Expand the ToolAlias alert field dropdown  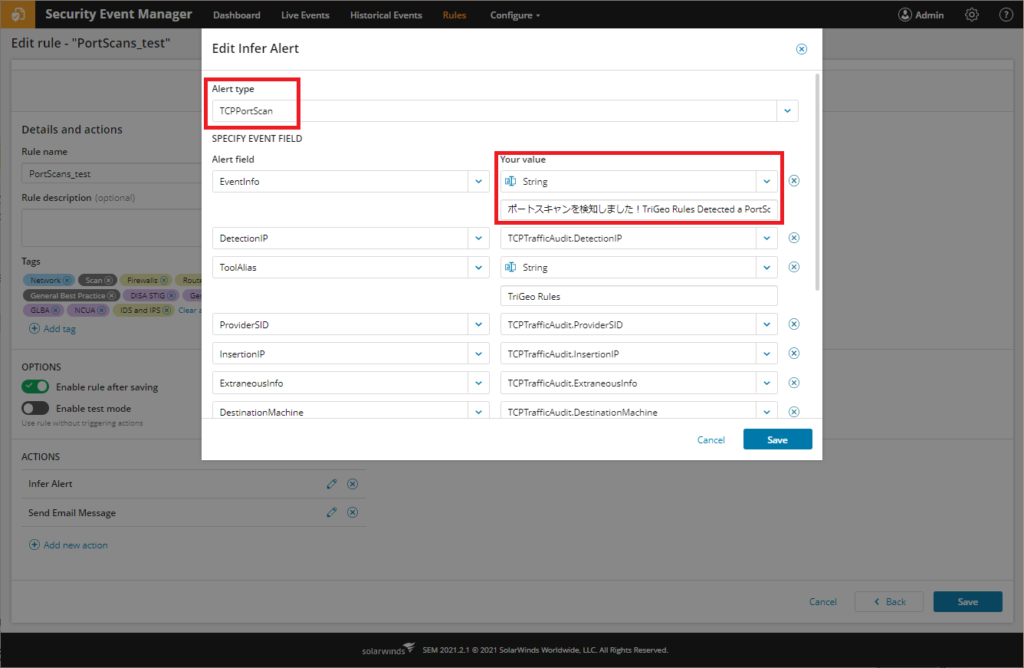[479, 268]
